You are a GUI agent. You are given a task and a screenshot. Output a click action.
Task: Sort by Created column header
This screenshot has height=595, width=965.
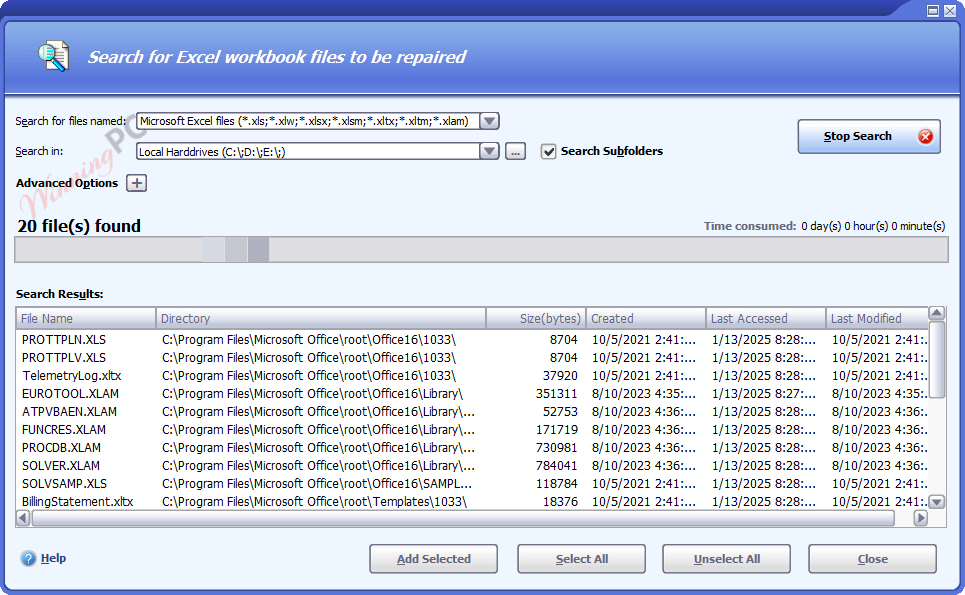(646, 318)
